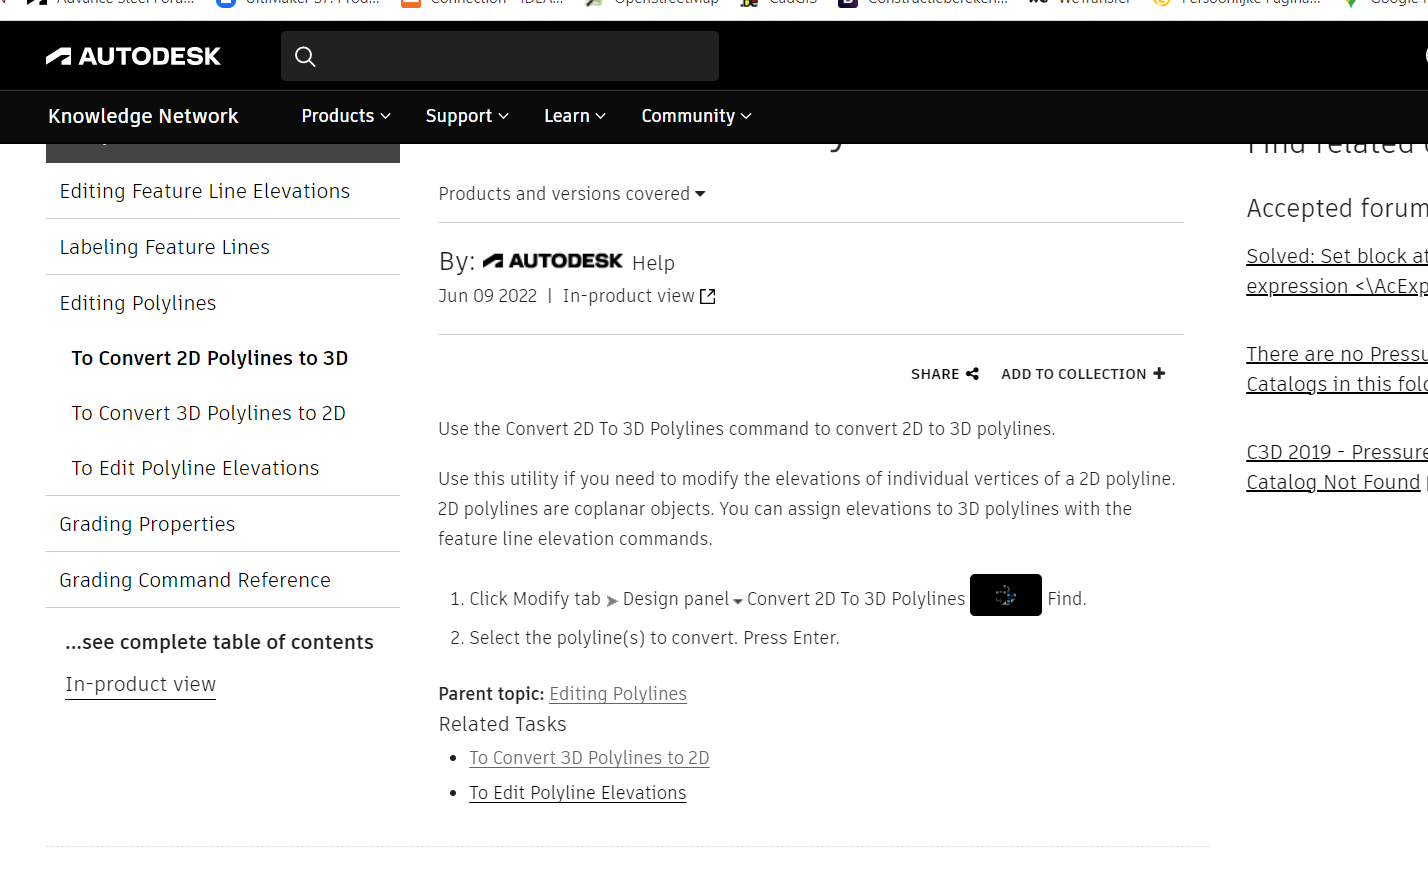Open In-product view beside the date
Image resolution: width=1428 pixels, height=872 pixels.
pyautogui.click(x=639, y=296)
